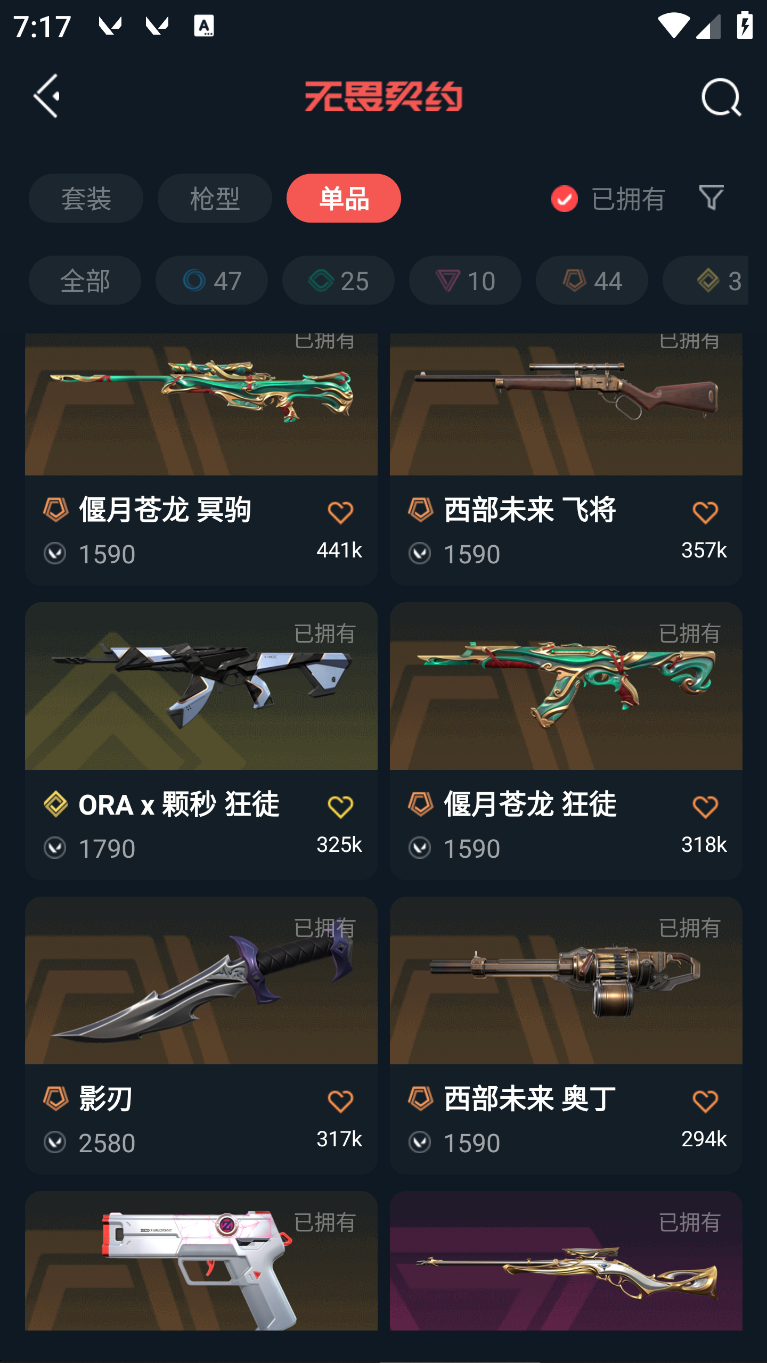Tap the heart icon on ORA x 颗秒 狂徒

pyautogui.click(x=341, y=806)
